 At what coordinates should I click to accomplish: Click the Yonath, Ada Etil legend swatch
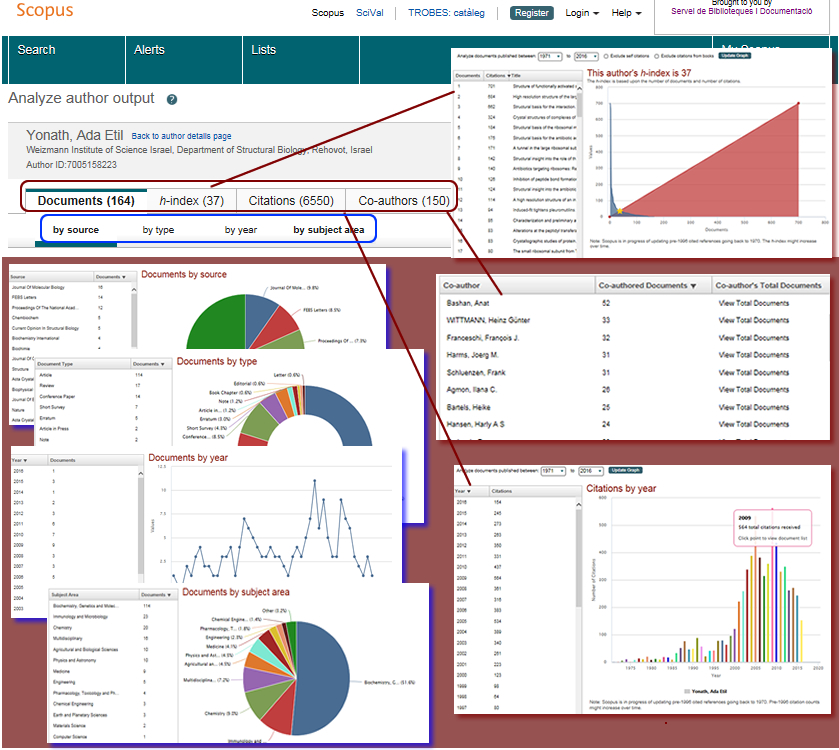click(688, 692)
